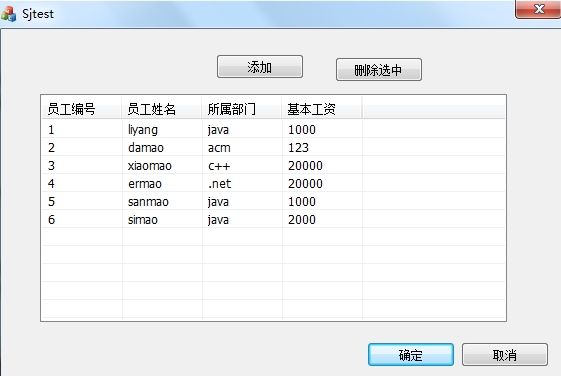Click the 基本工资 column header

click(x=322, y=109)
